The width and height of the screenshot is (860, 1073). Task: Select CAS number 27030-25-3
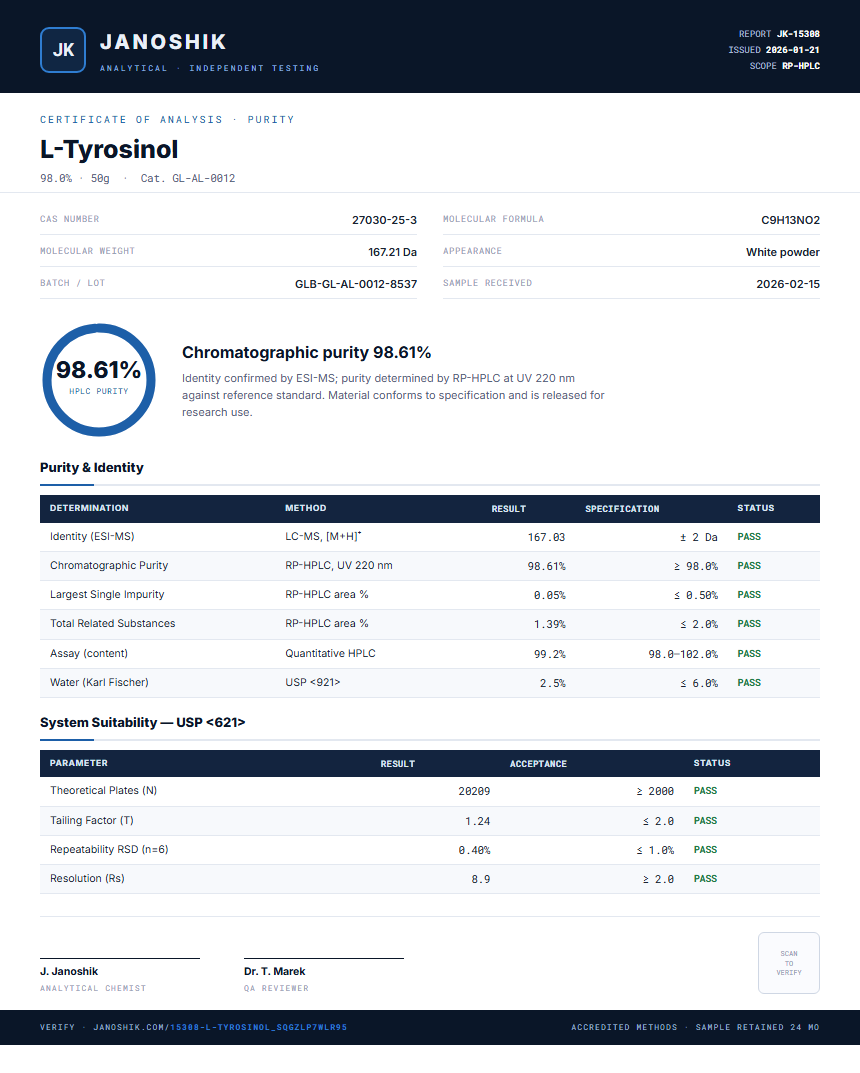click(x=385, y=220)
